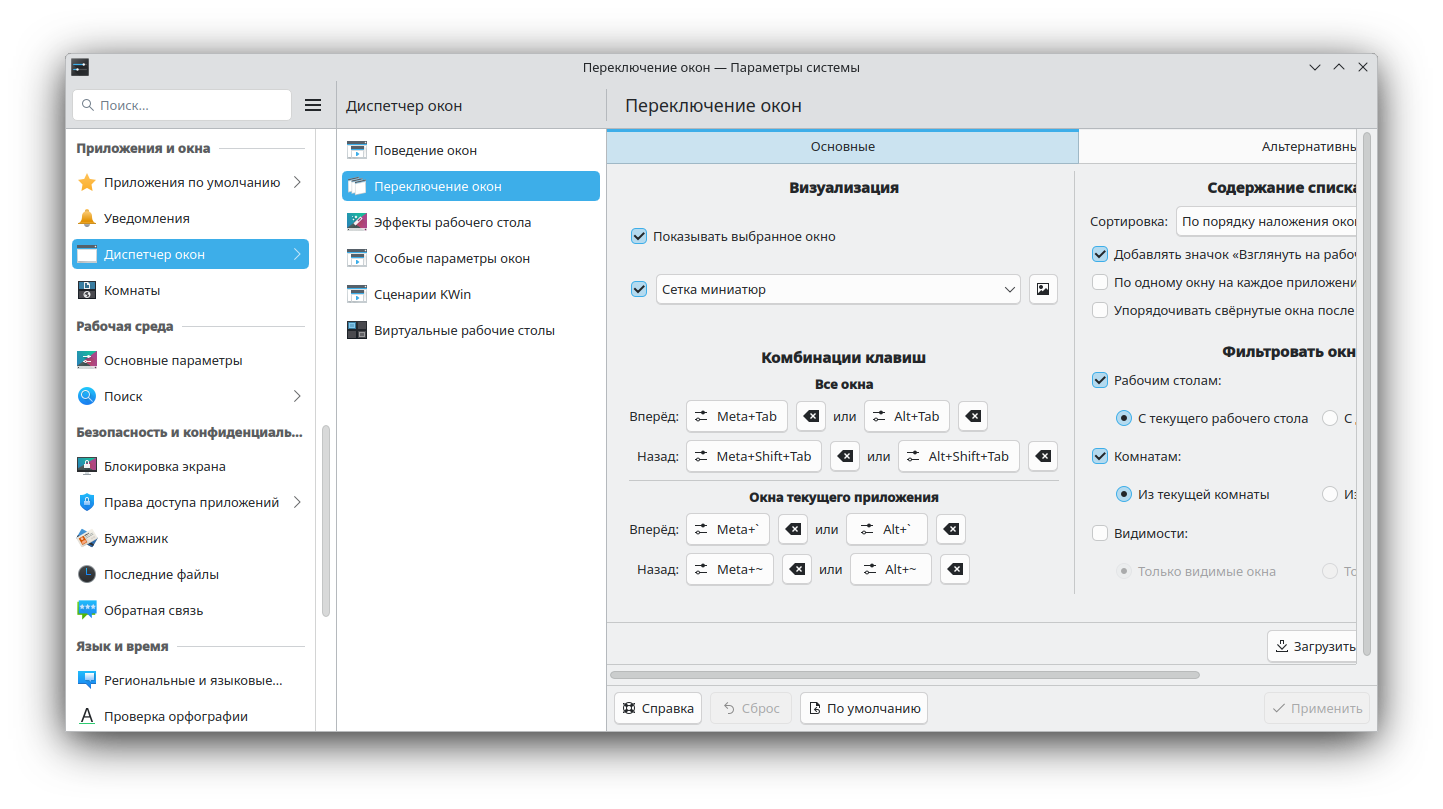Click the Блокировка экрана icon
This screenshot has width=1443, height=809.
click(x=87, y=466)
